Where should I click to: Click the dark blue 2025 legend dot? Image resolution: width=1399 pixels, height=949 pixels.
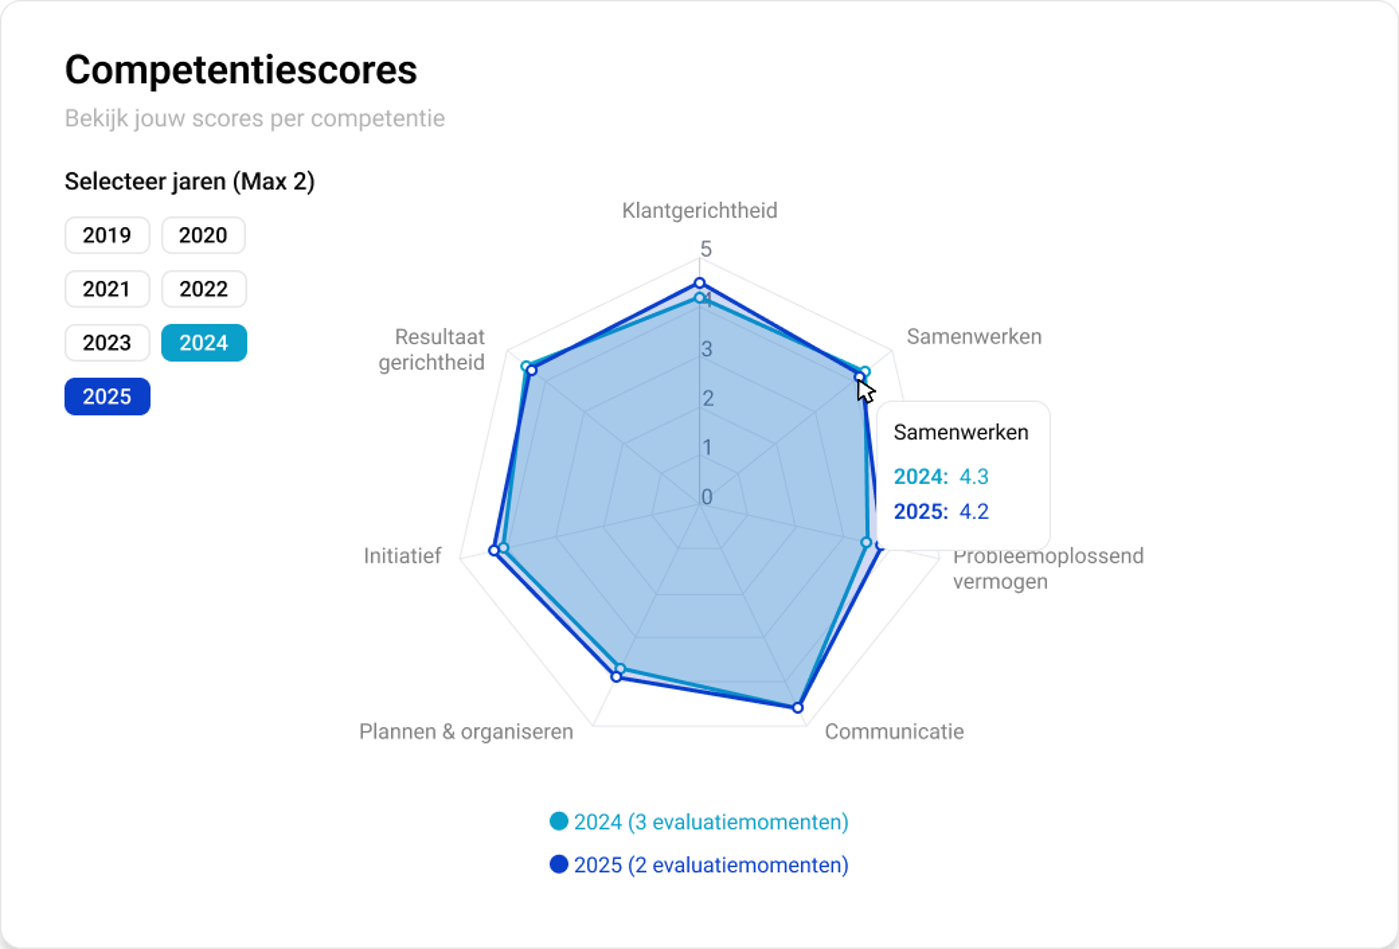click(x=559, y=865)
